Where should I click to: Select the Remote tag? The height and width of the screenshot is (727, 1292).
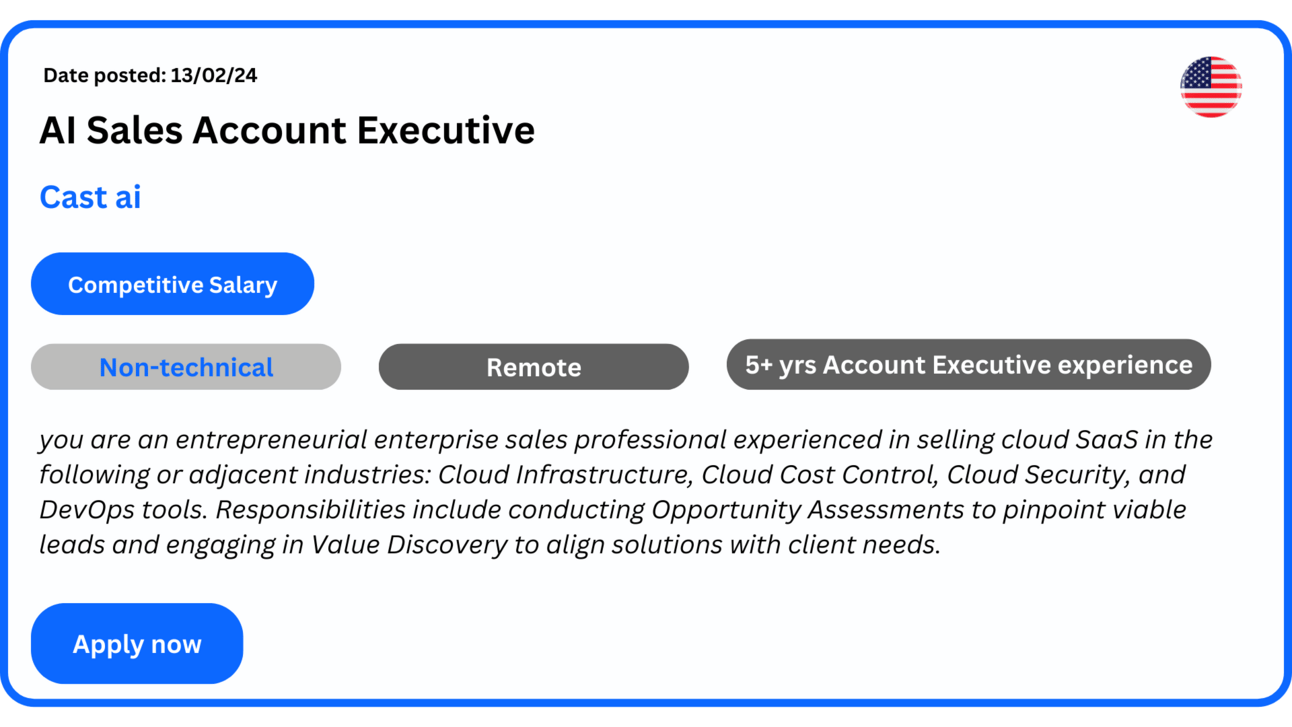point(534,367)
